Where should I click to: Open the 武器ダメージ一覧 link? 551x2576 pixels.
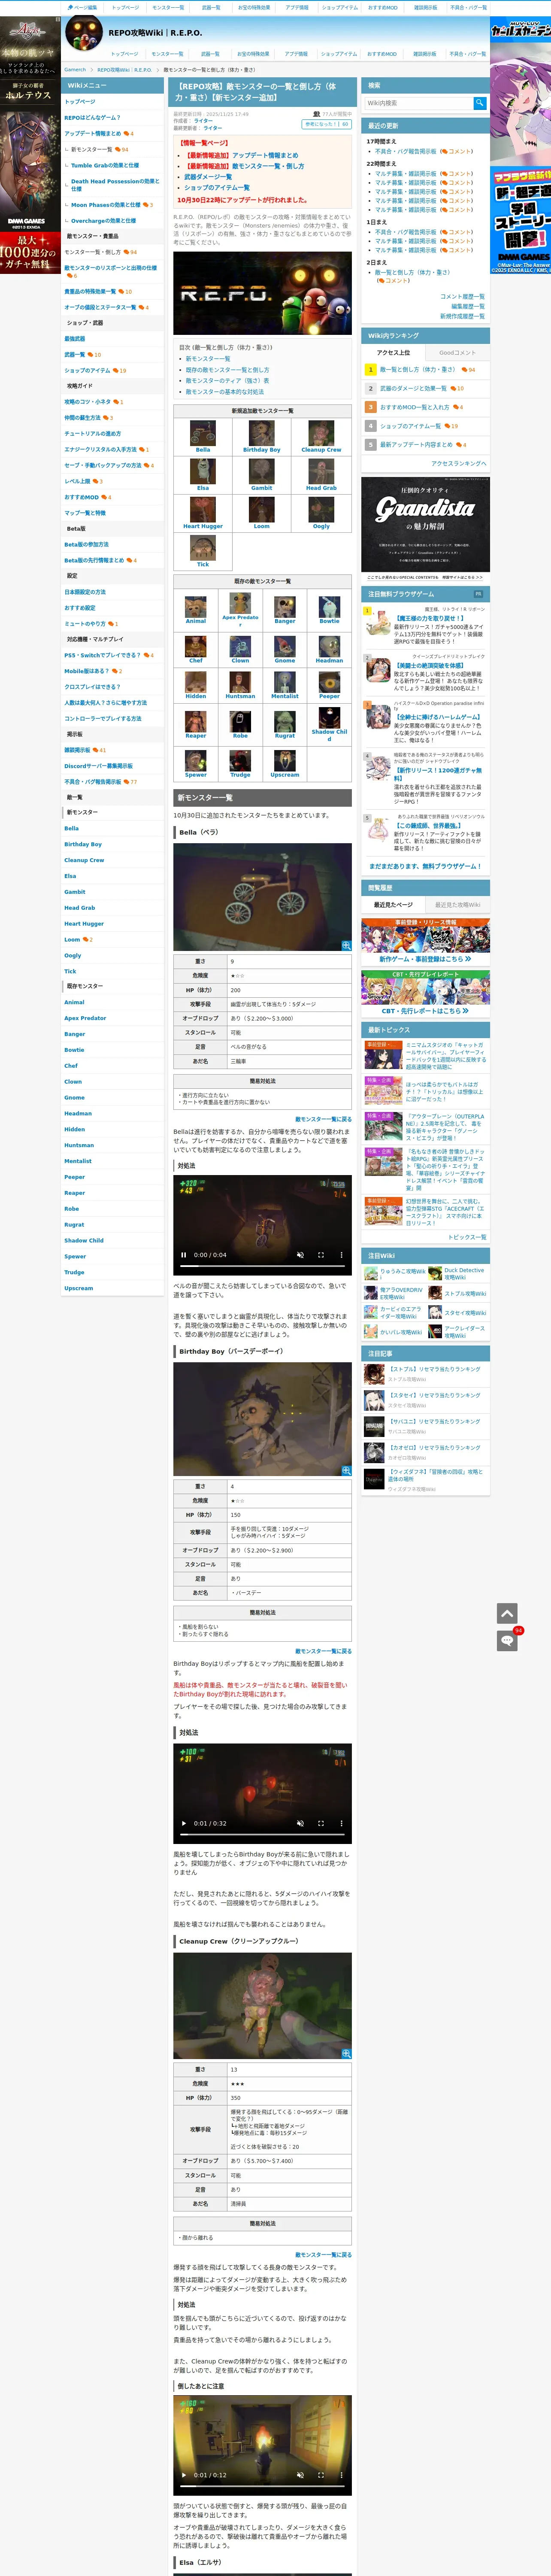coord(208,176)
